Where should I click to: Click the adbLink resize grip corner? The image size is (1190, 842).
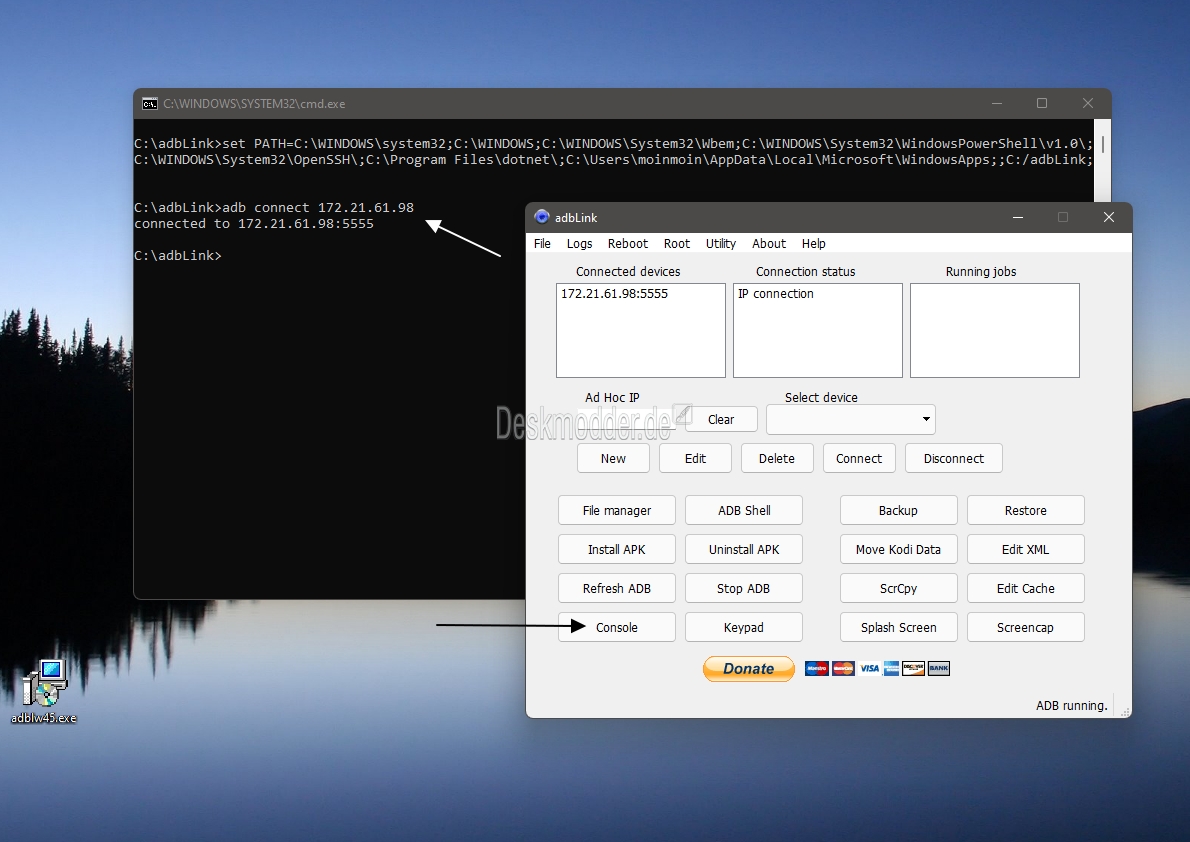(x=1125, y=711)
